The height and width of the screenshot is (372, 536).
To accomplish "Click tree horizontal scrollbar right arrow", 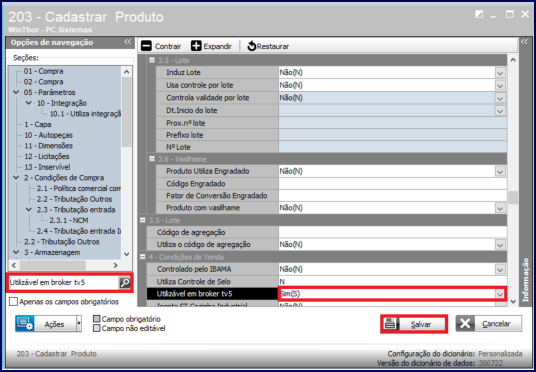I will pos(116,265).
